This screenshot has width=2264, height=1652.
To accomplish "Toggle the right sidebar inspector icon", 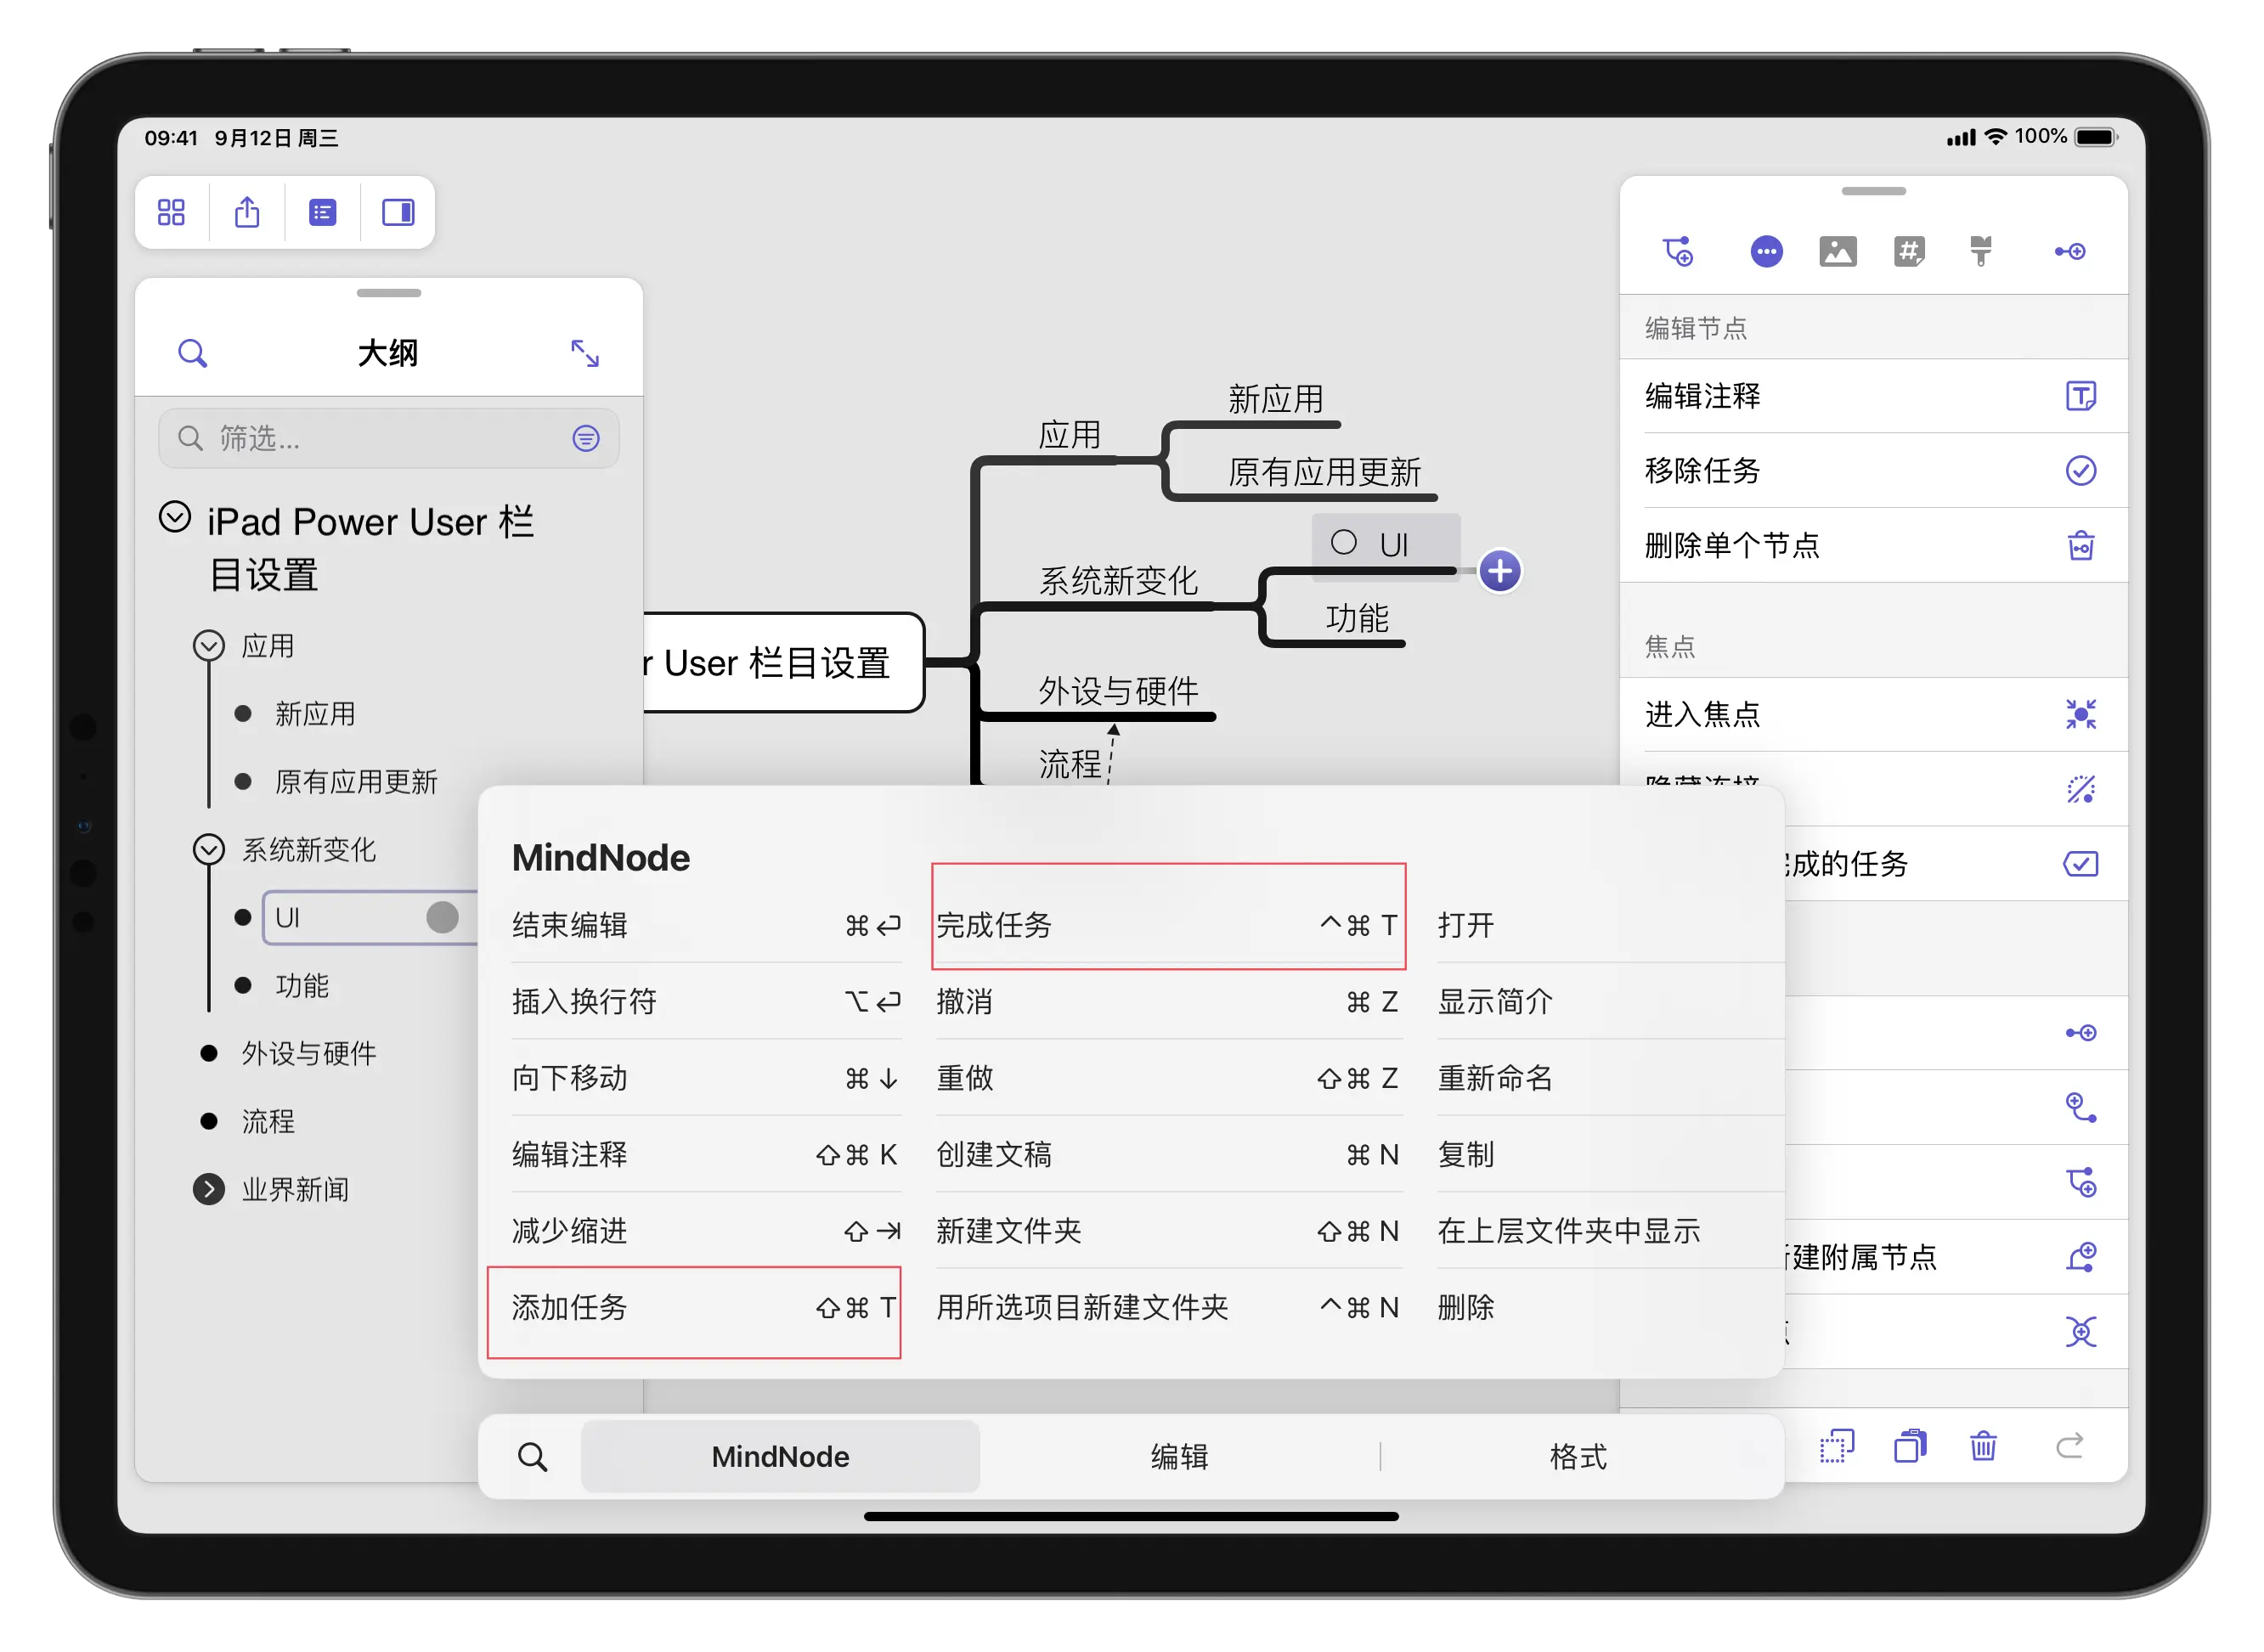I will 398,212.
